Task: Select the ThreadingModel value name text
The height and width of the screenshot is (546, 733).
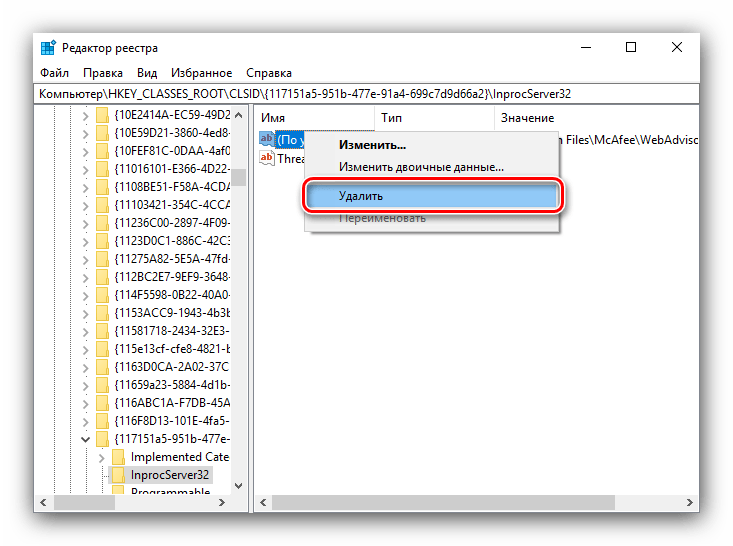Action: coord(290,158)
